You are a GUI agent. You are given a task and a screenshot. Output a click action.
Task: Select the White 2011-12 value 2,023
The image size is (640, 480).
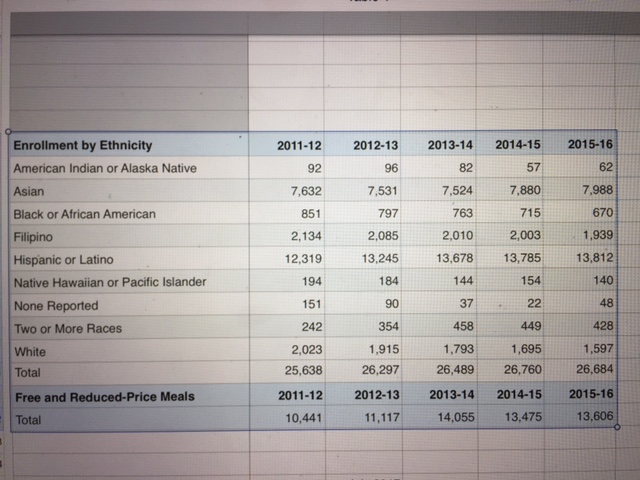click(302, 350)
